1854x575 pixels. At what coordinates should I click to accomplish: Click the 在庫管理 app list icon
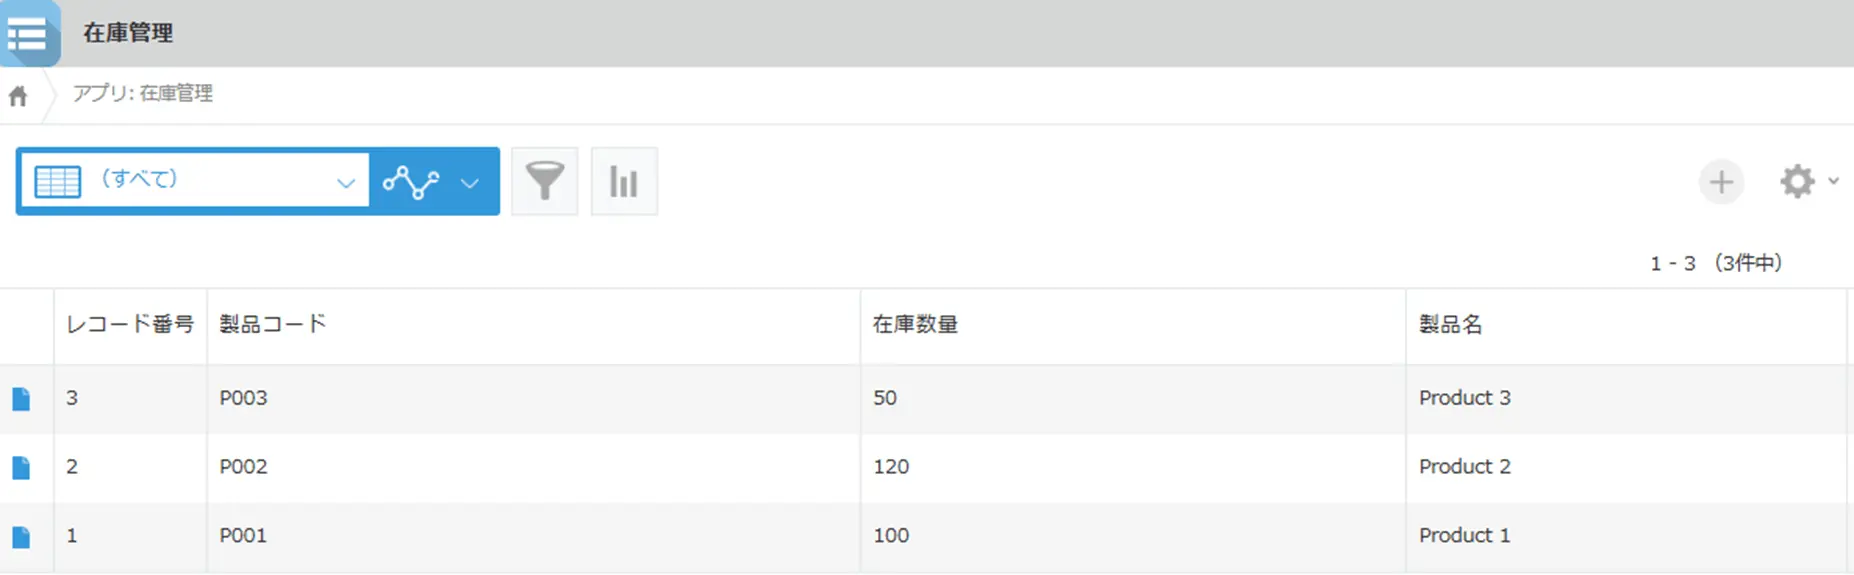point(28,34)
